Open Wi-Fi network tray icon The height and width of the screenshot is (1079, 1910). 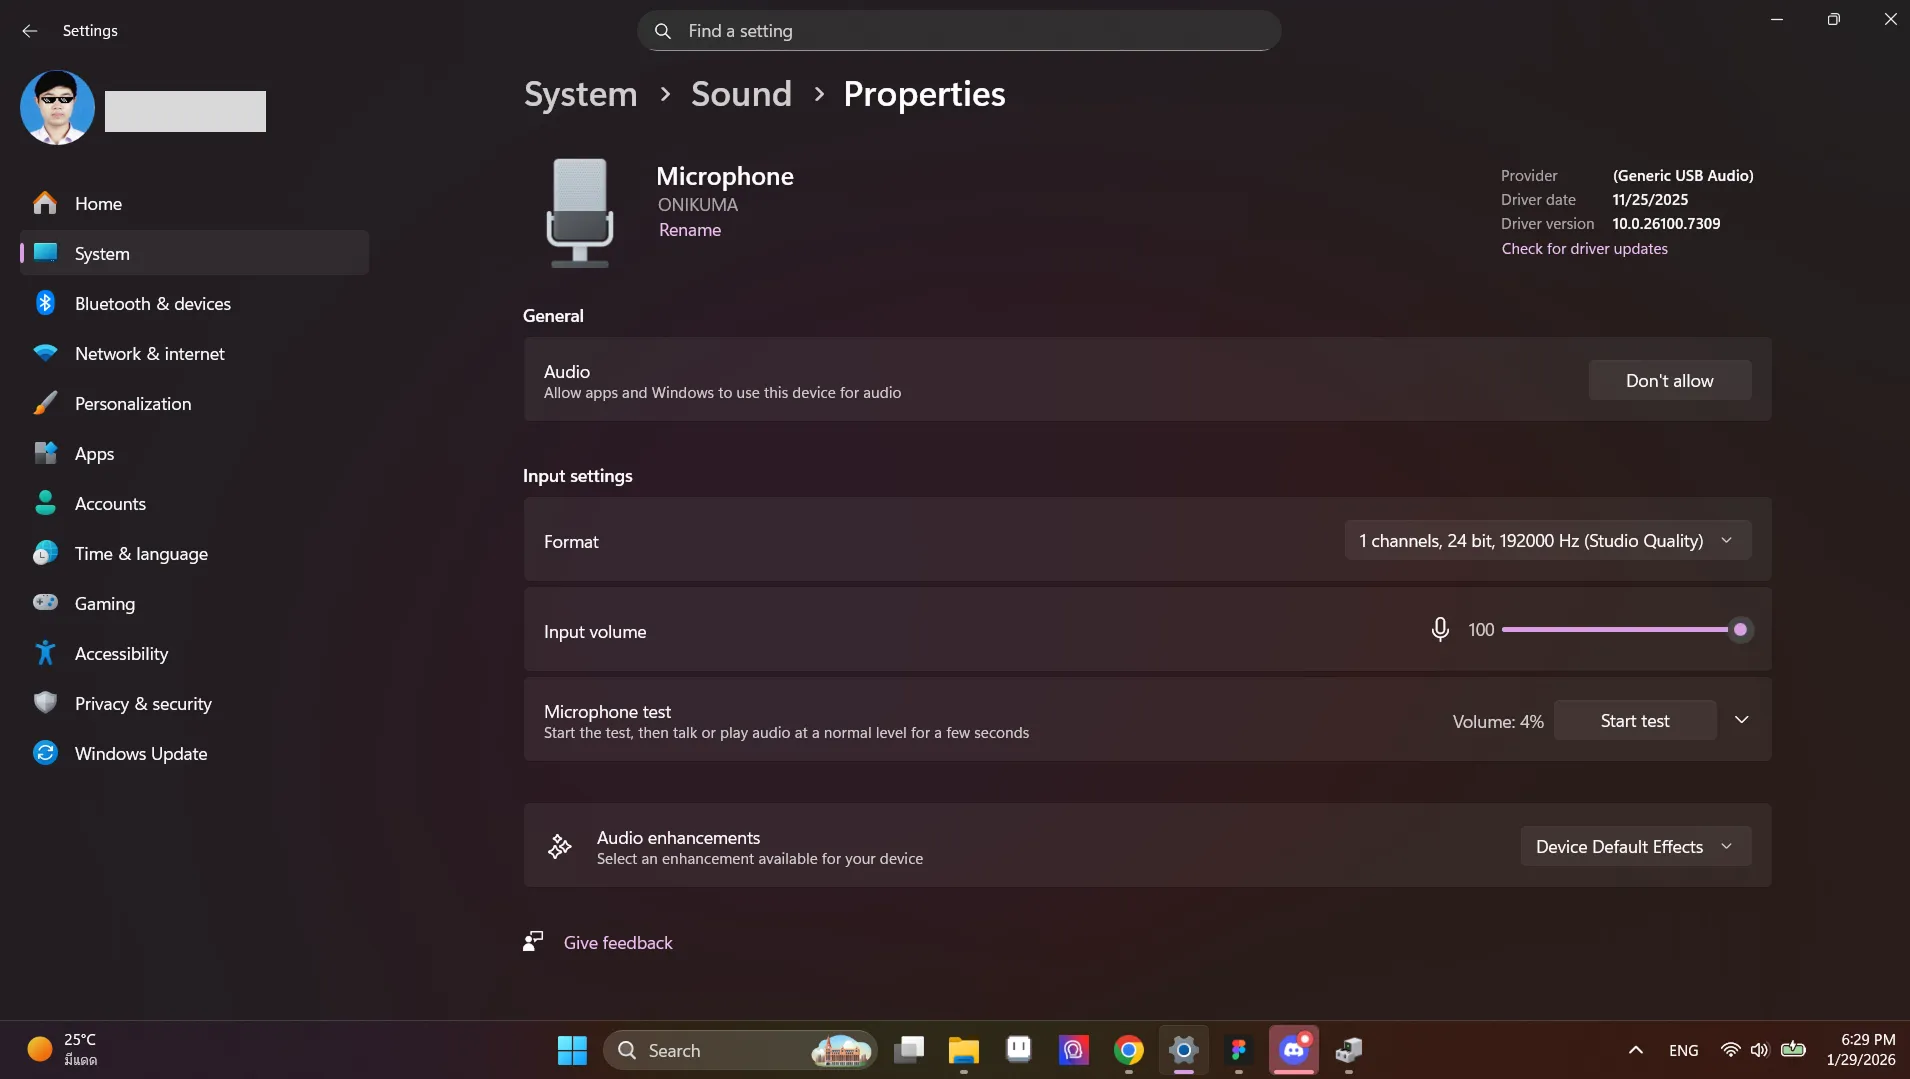tap(1730, 1050)
